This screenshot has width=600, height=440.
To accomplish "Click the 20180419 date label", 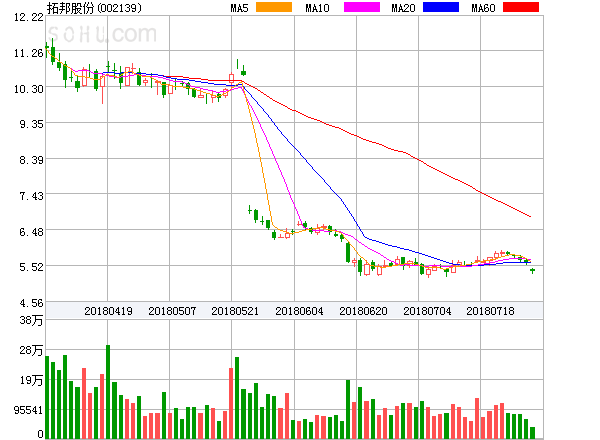I will point(108,311).
